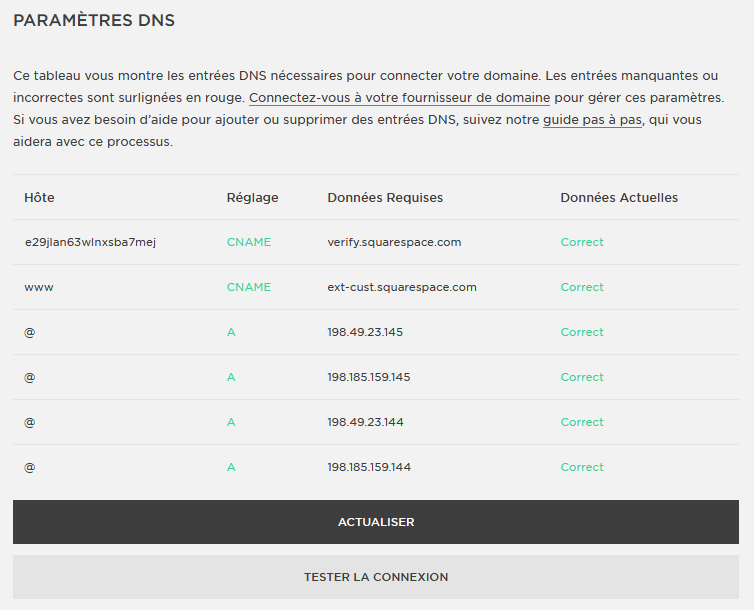Screen dimensions: 754x610
Task: Select the IP address 198.49.23.145
Action: (365, 332)
